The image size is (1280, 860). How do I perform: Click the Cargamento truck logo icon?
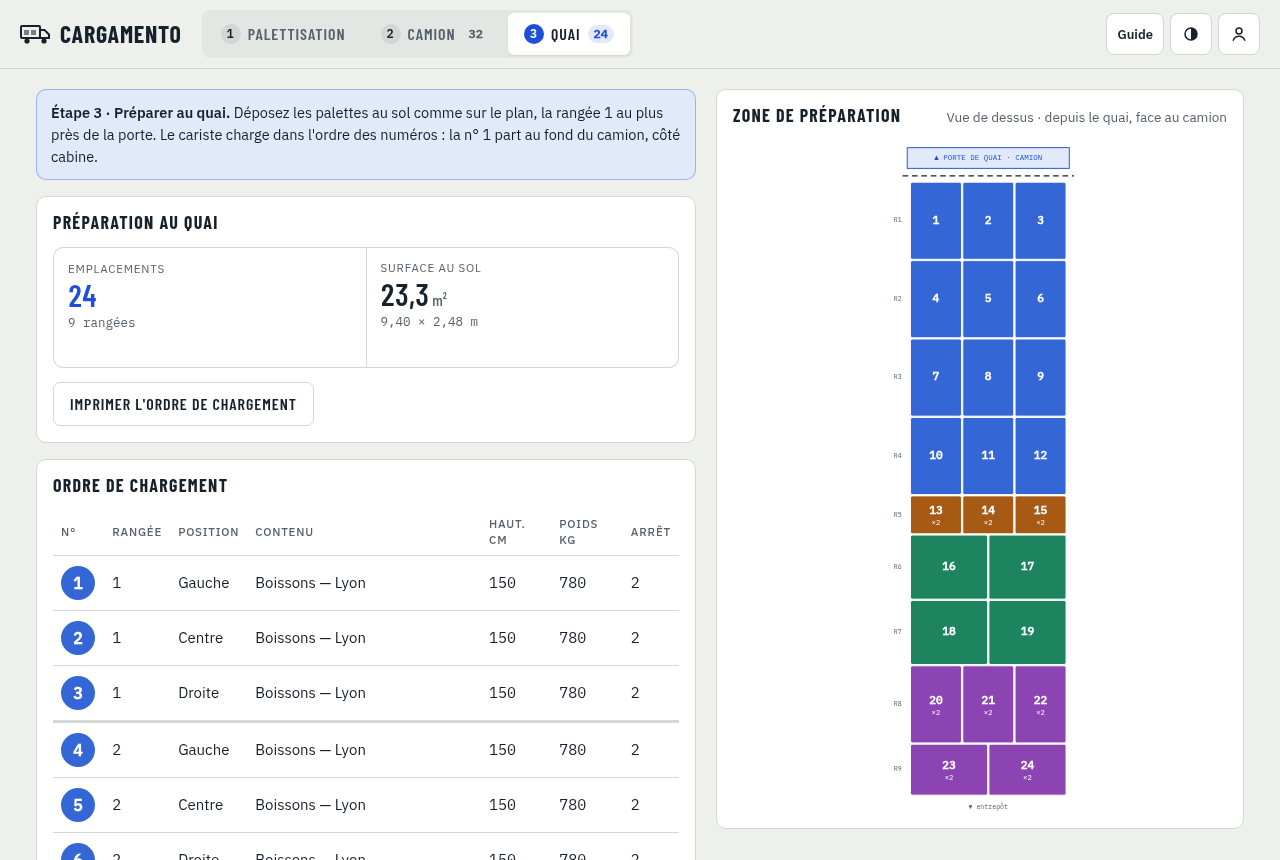pyautogui.click(x=35, y=34)
